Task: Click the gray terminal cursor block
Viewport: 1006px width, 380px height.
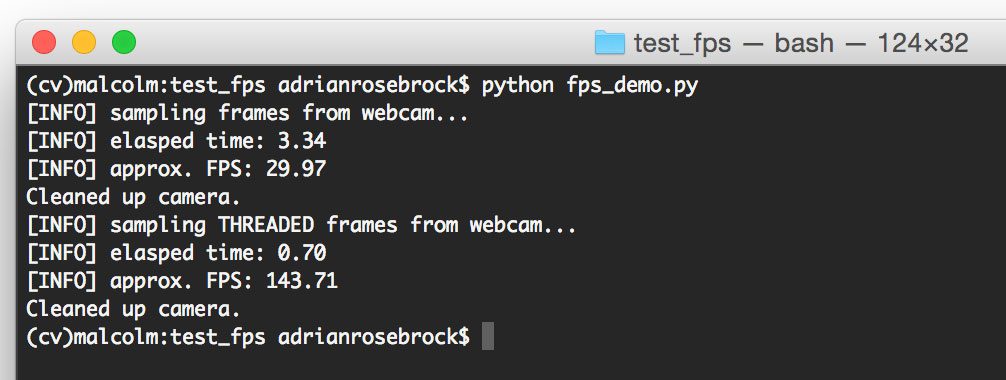Action: coord(488,336)
